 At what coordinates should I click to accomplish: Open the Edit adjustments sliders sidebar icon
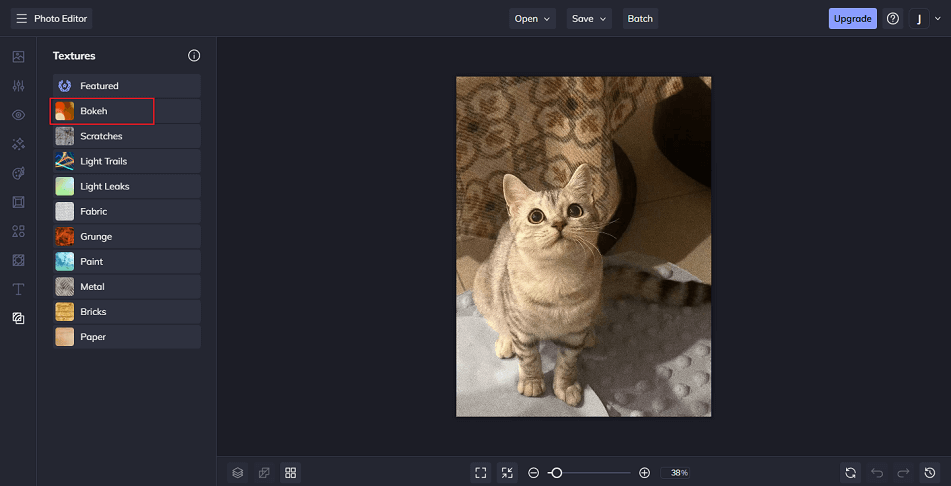18,86
